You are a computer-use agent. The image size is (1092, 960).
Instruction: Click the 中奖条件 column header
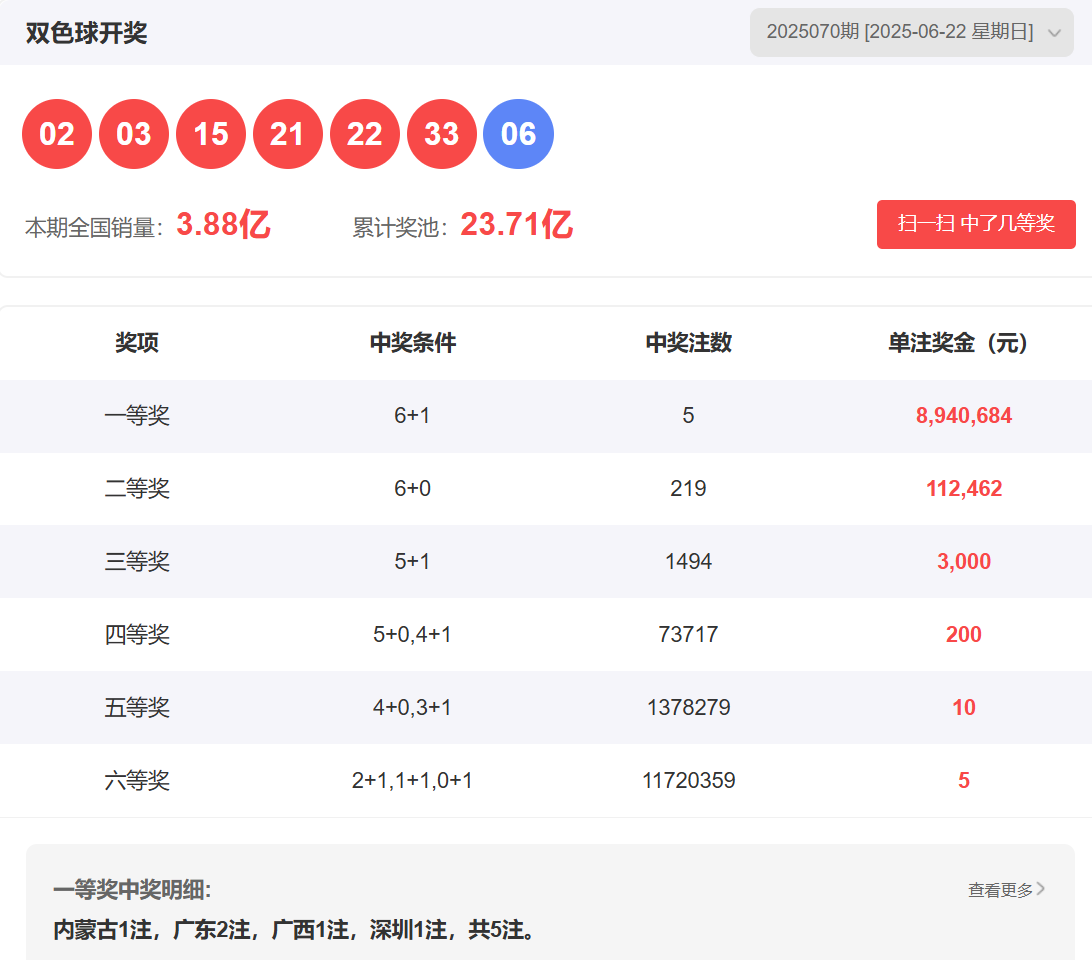point(412,343)
